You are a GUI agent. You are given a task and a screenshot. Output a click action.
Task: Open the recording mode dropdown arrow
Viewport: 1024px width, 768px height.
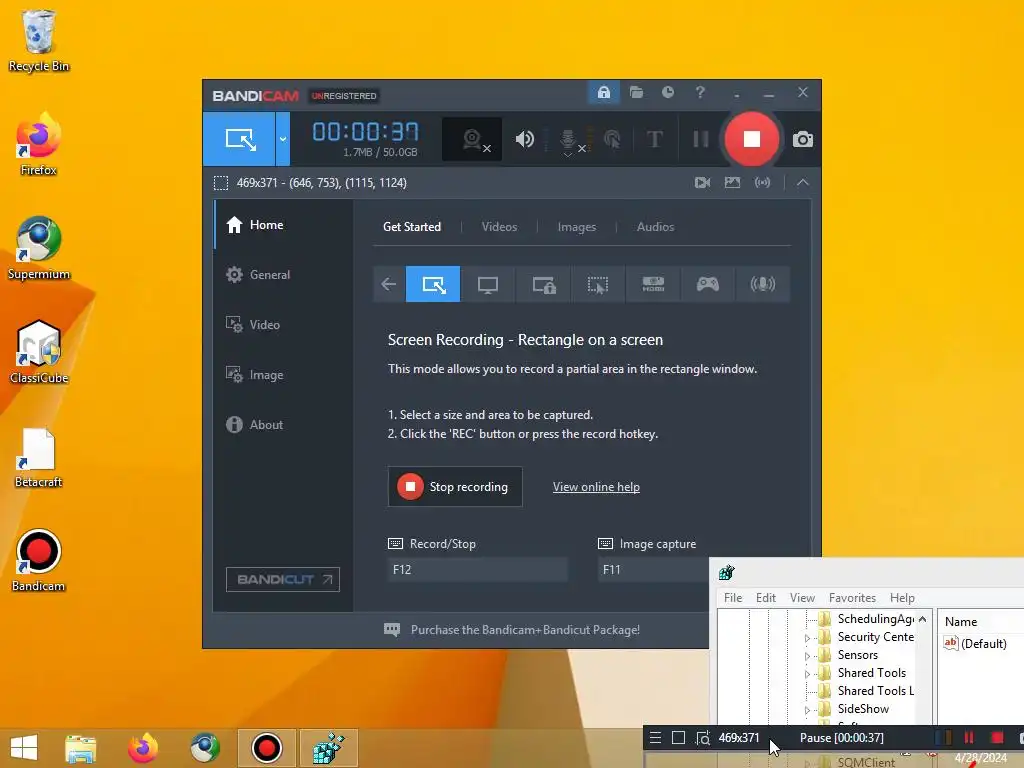pos(283,138)
